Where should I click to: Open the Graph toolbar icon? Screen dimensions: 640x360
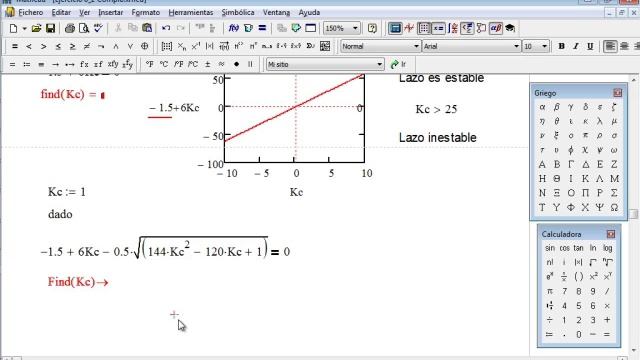[x=409, y=28]
